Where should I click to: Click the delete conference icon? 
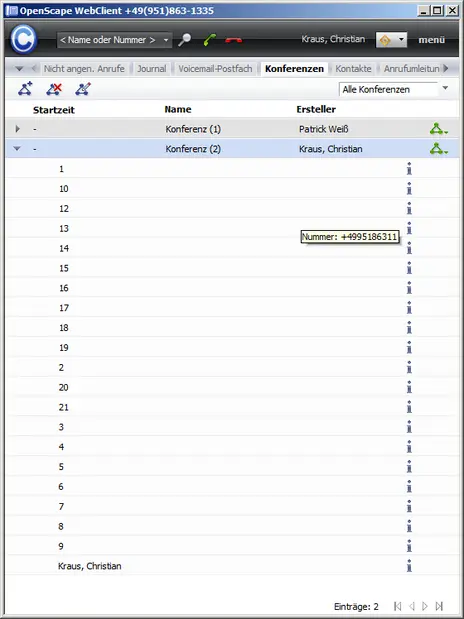(54, 89)
